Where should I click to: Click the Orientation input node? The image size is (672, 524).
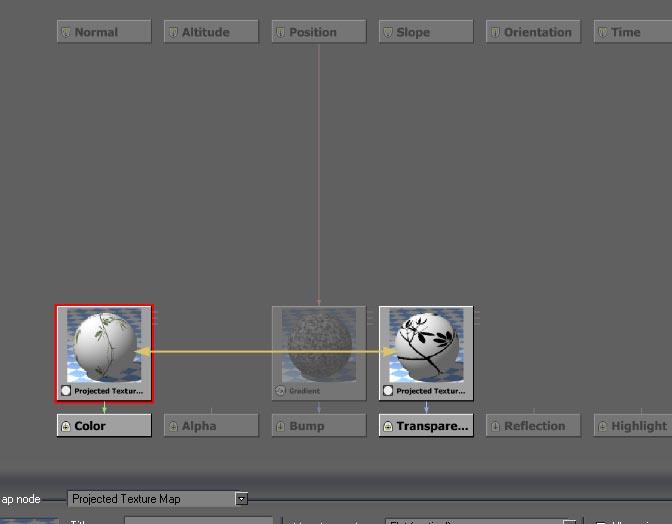click(534, 32)
